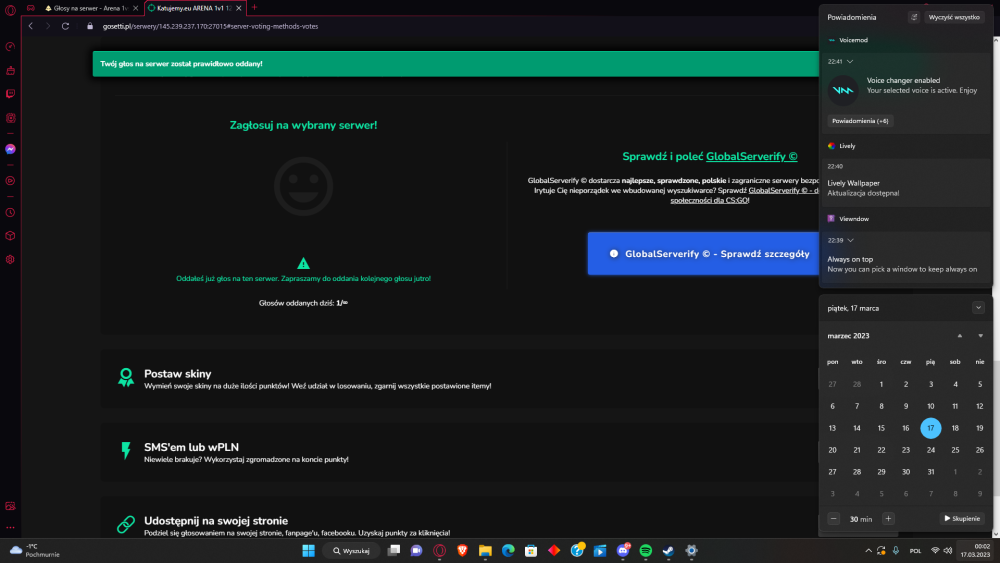Open History clock icon in sidebar
This screenshot has height=563, width=1000.
point(10,212)
